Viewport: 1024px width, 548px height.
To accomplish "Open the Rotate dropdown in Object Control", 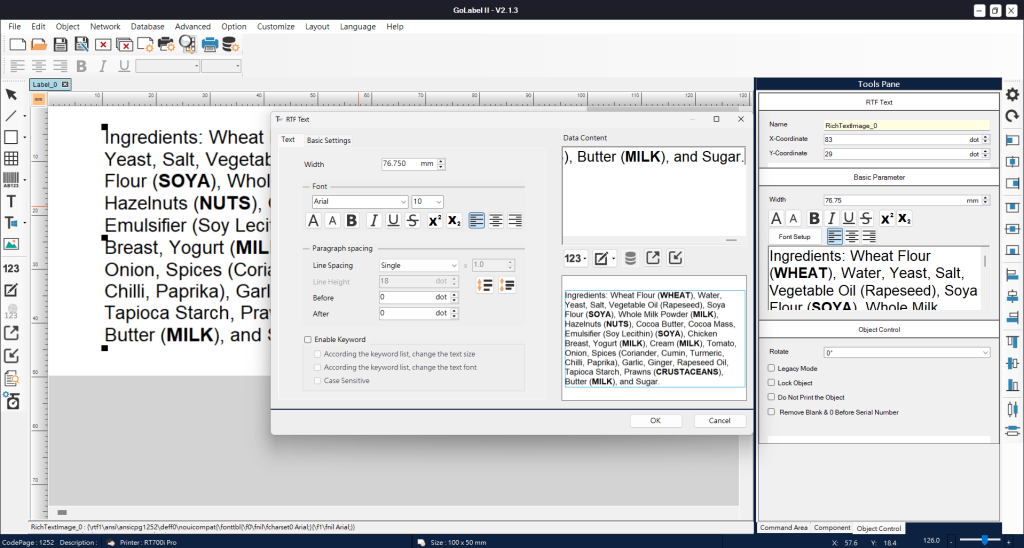I will (906, 352).
